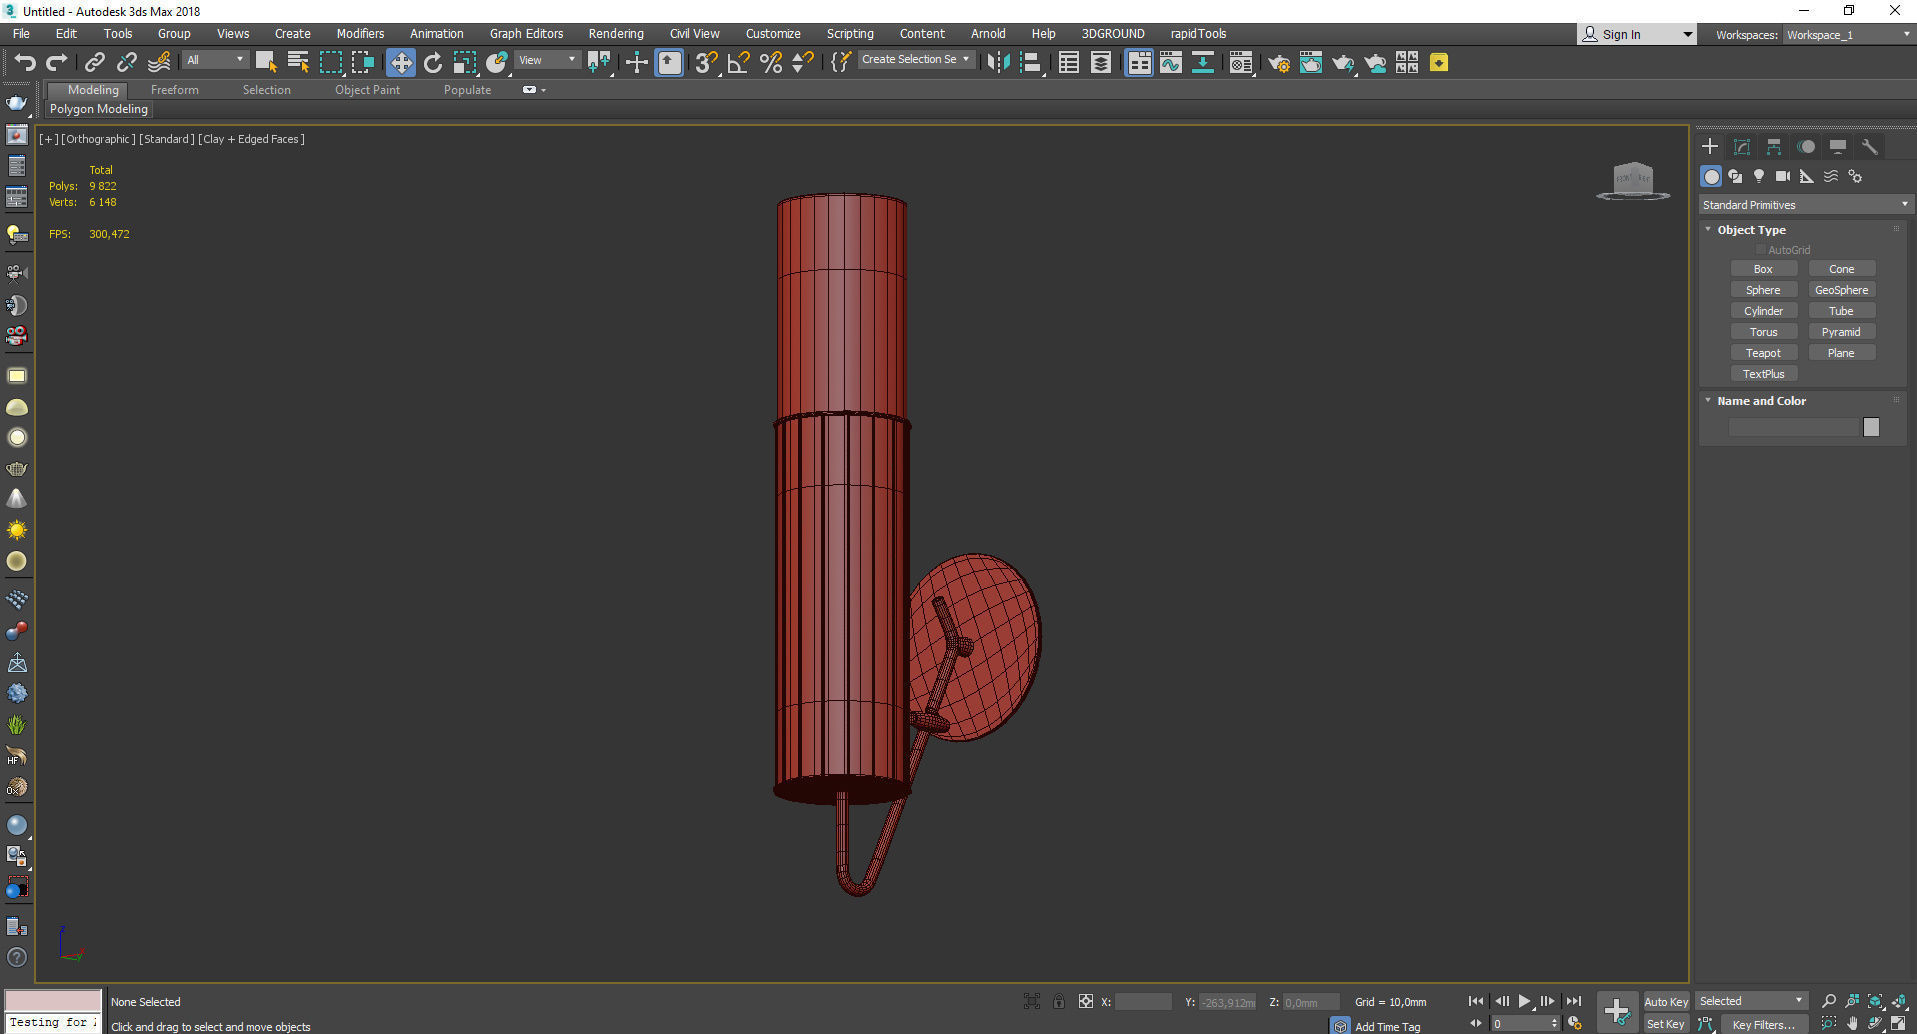Screen dimensions: 1917x1034
Task: Open the Curve Editor
Action: [x=1171, y=63]
